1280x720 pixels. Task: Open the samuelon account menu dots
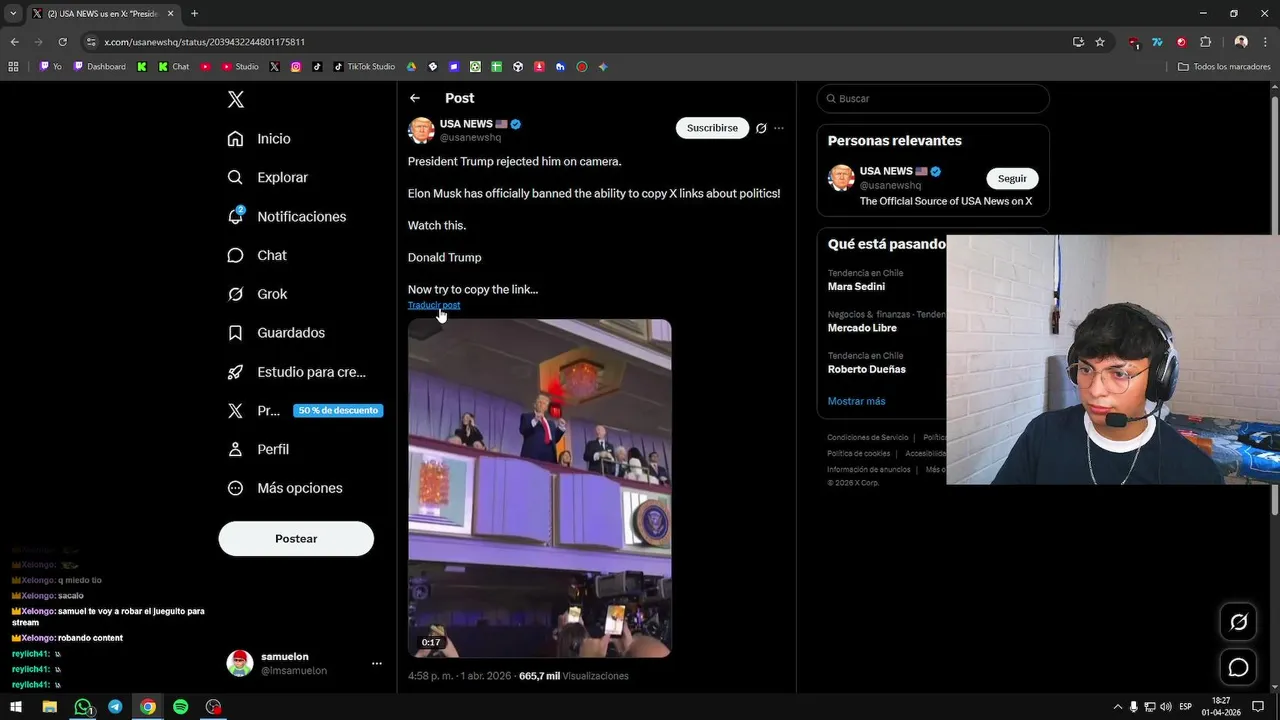(376, 663)
